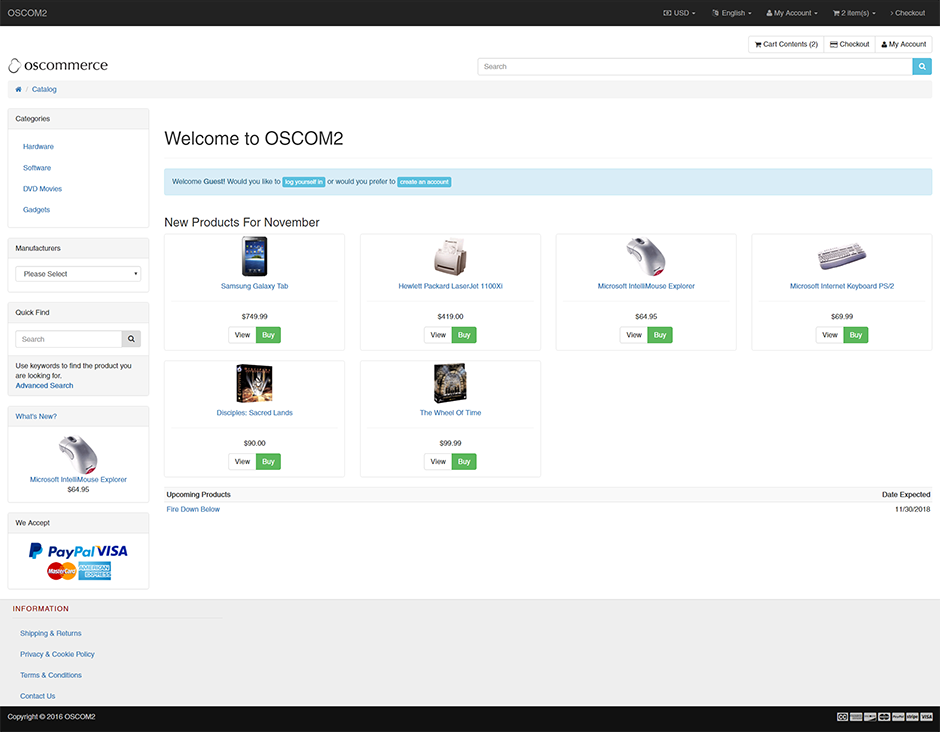The height and width of the screenshot is (732, 940).
Task: Click the 'create an account' button
Action: (424, 182)
